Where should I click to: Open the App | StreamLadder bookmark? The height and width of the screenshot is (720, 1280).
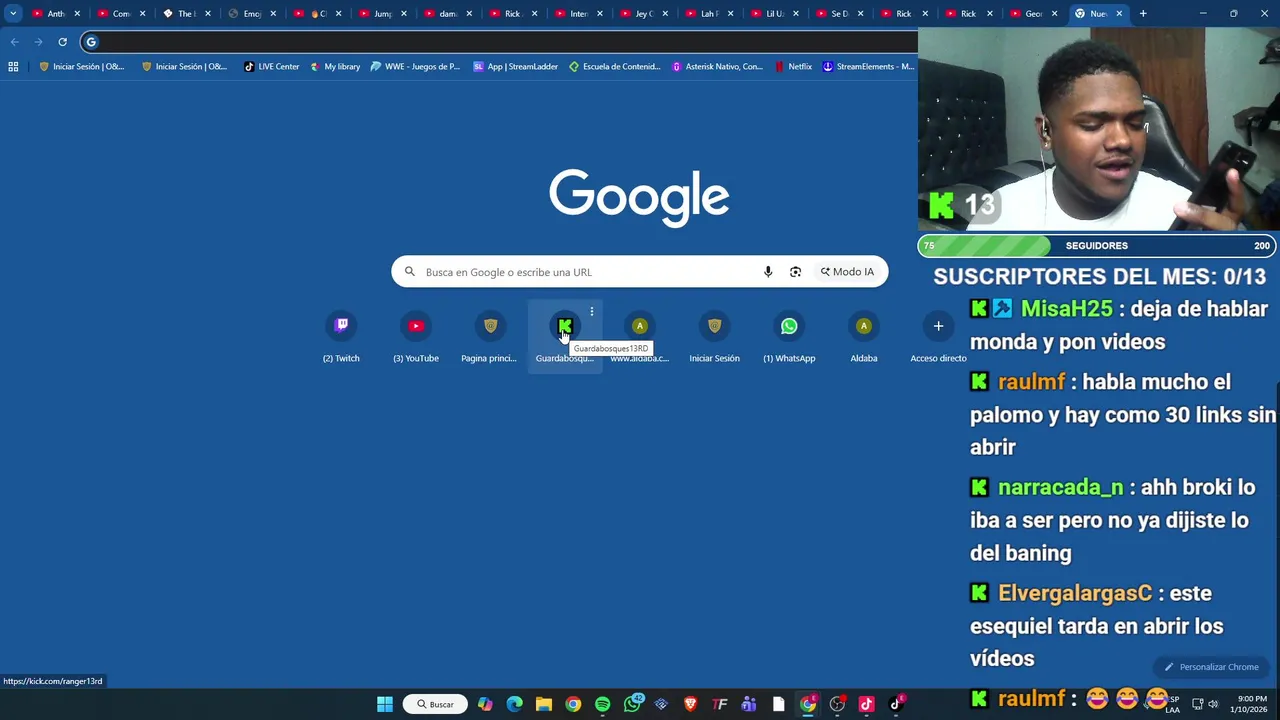pyautogui.click(x=515, y=66)
